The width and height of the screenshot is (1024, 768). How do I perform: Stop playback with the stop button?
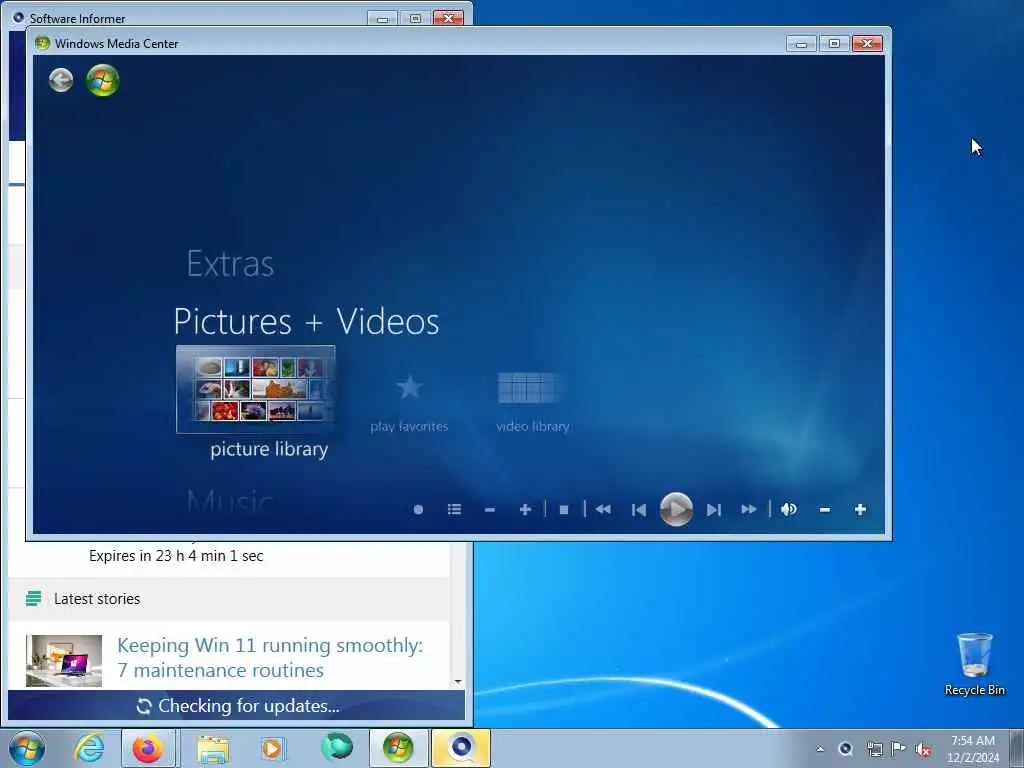point(564,509)
